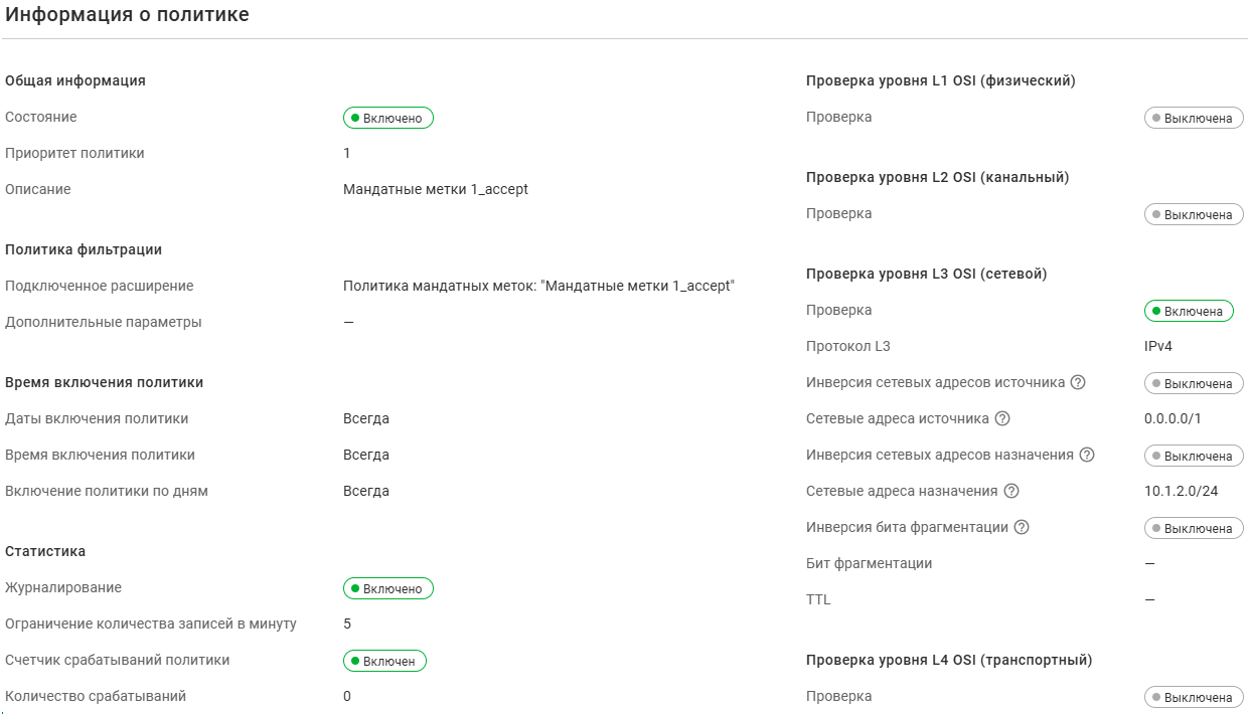Click the source address inversion 'Выключена' badge

(1193, 384)
